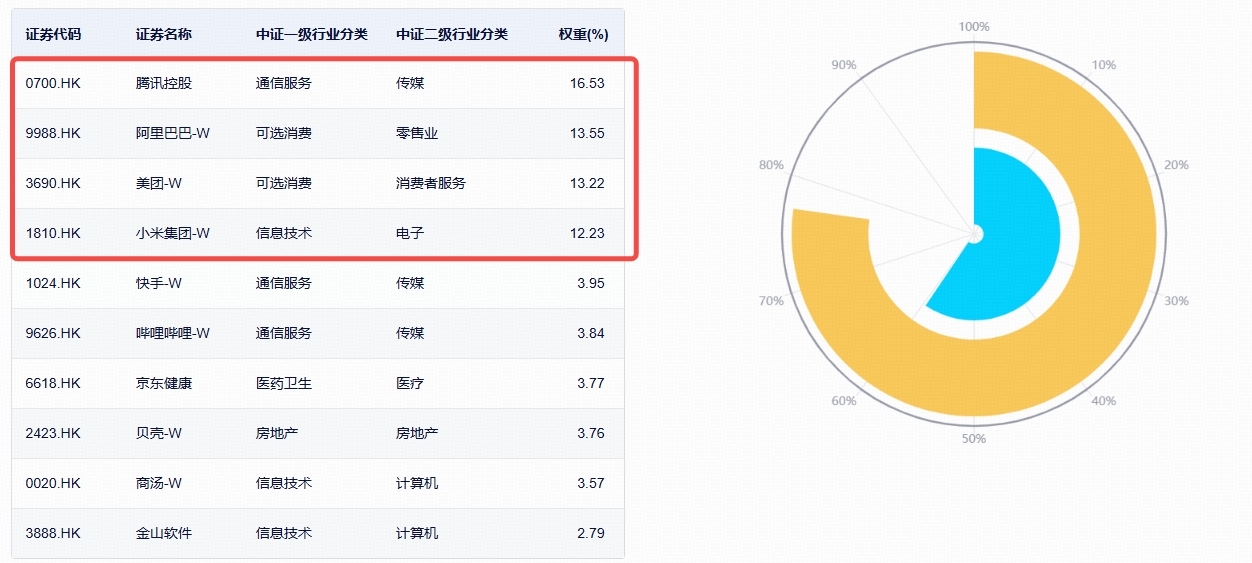This screenshot has height=563, width=1252.
Task: Select the 0700.HK stock code
Action: [53, 83]
